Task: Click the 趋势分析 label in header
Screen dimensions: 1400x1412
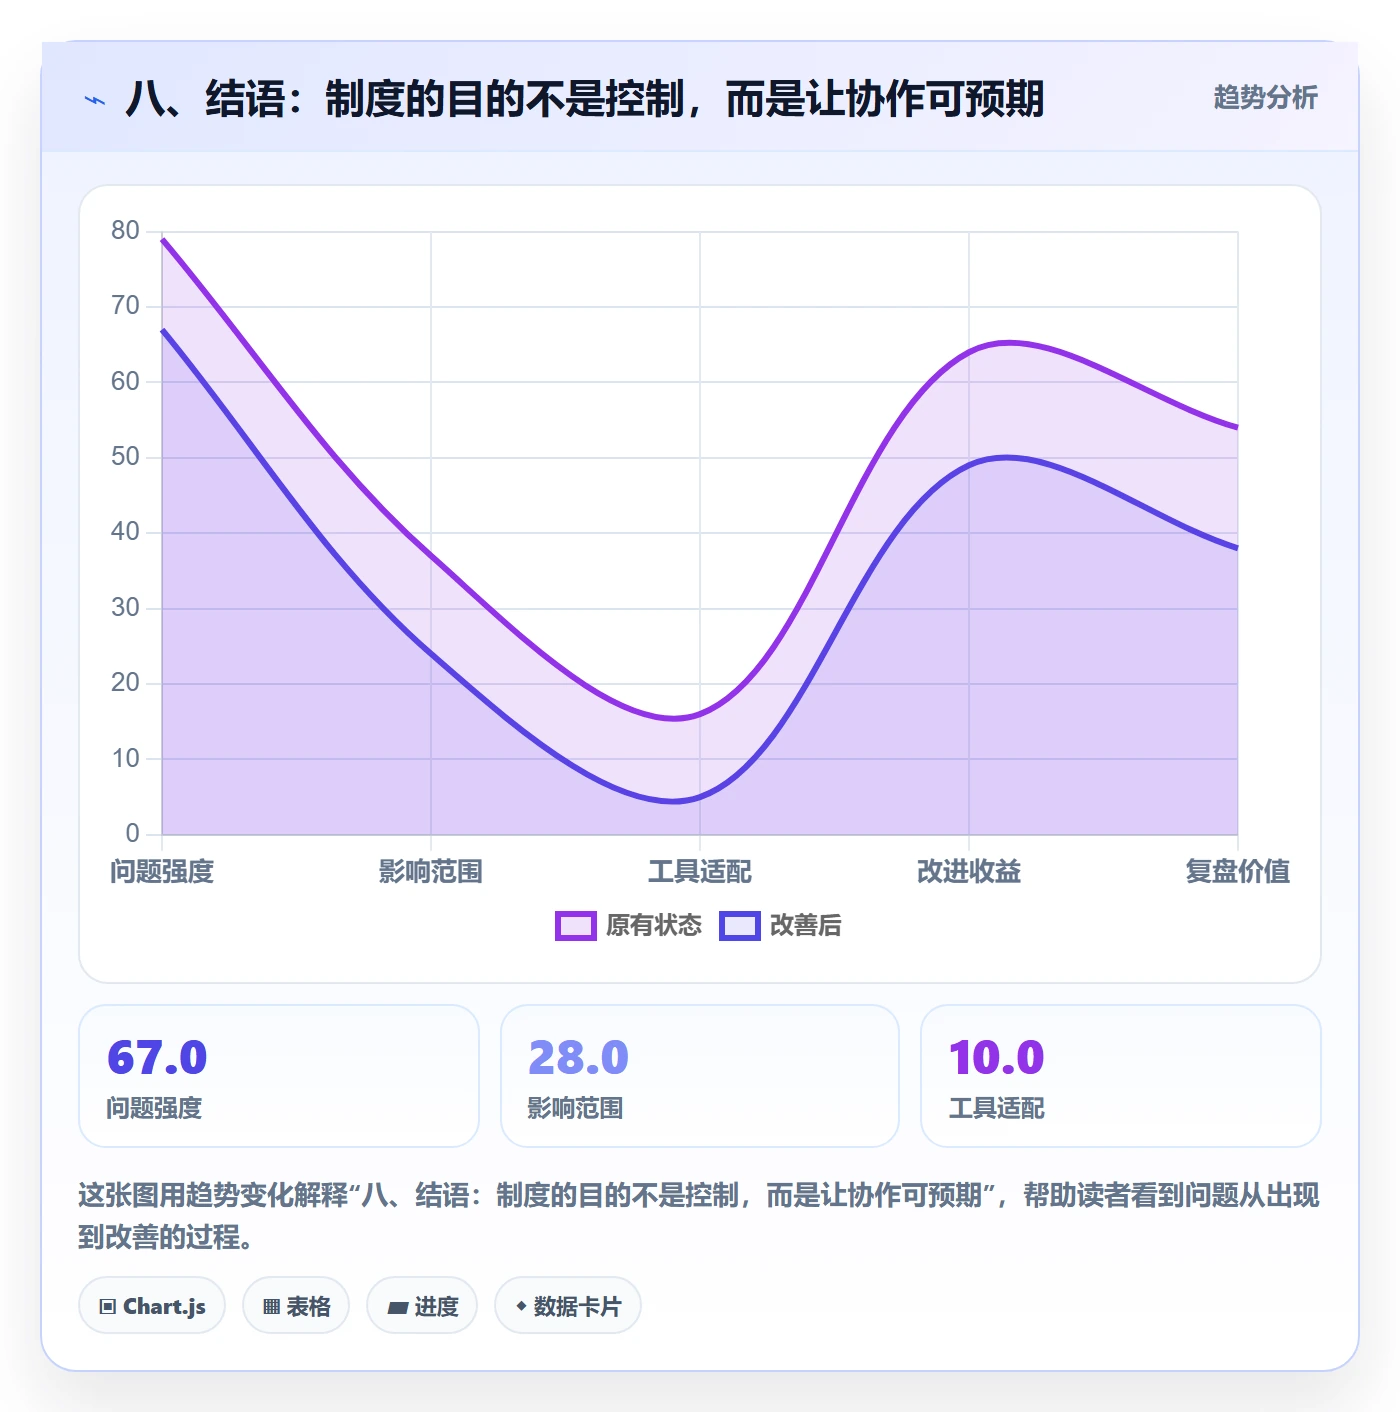Action: point(1265,98)
